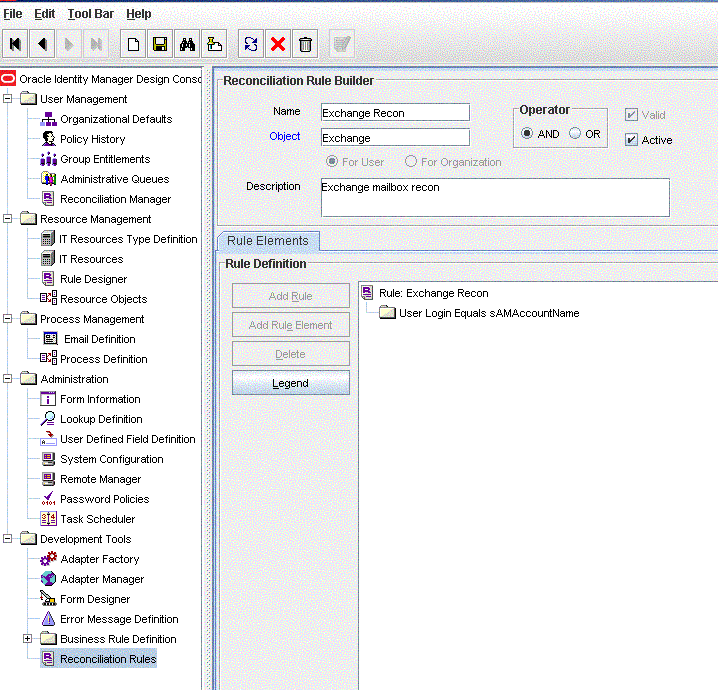Click the Notes stamp toolbar icon
The image size is (718, 690).
[x=214, y=44]
